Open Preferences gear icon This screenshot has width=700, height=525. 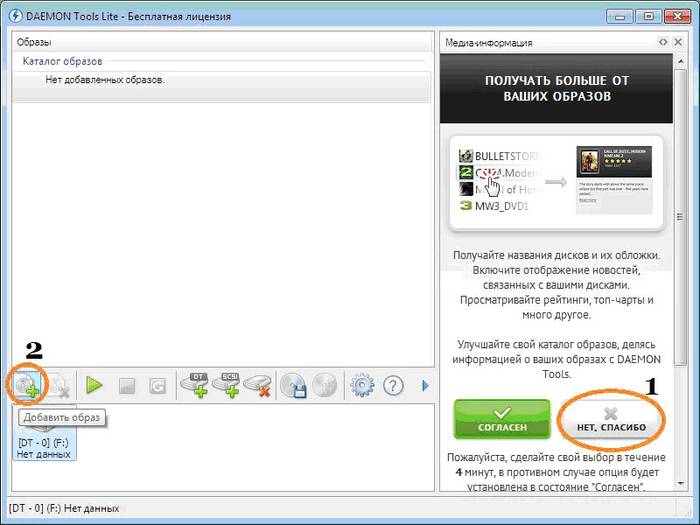click(x=361, y=385)
